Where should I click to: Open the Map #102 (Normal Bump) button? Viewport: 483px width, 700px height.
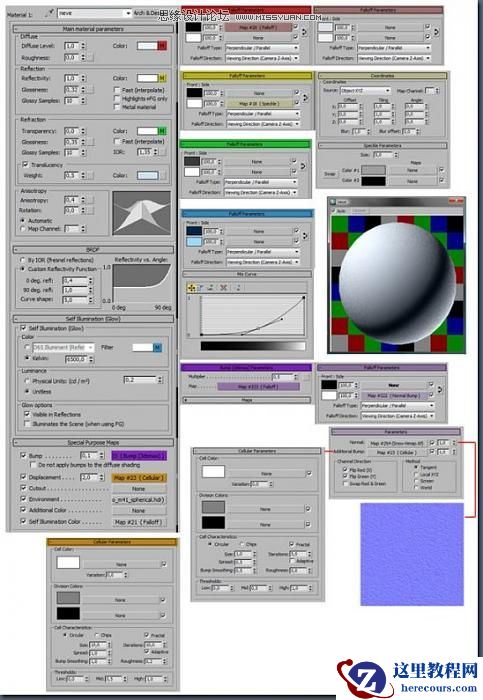[x=393, y=396]
